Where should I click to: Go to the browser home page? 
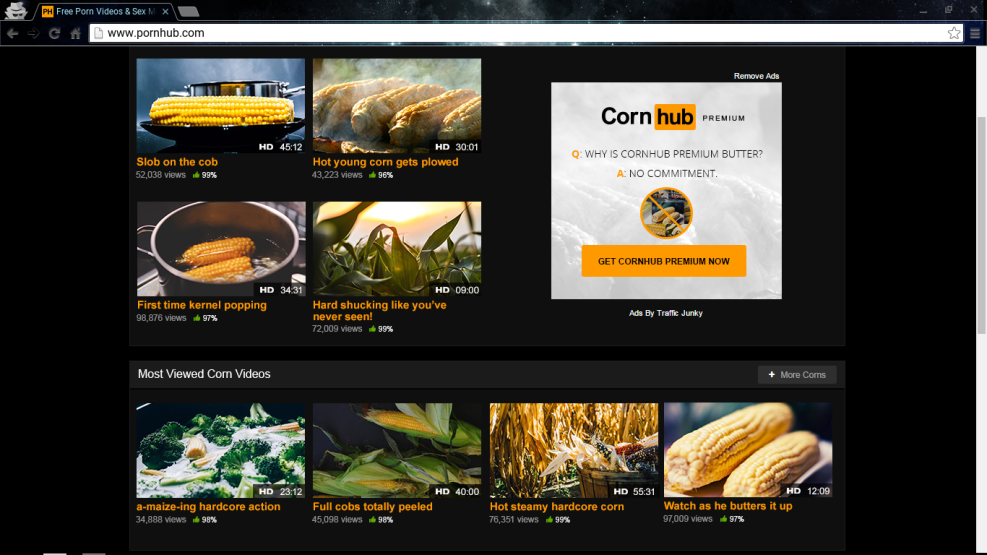pyautogui.click(x=75, y=33)
